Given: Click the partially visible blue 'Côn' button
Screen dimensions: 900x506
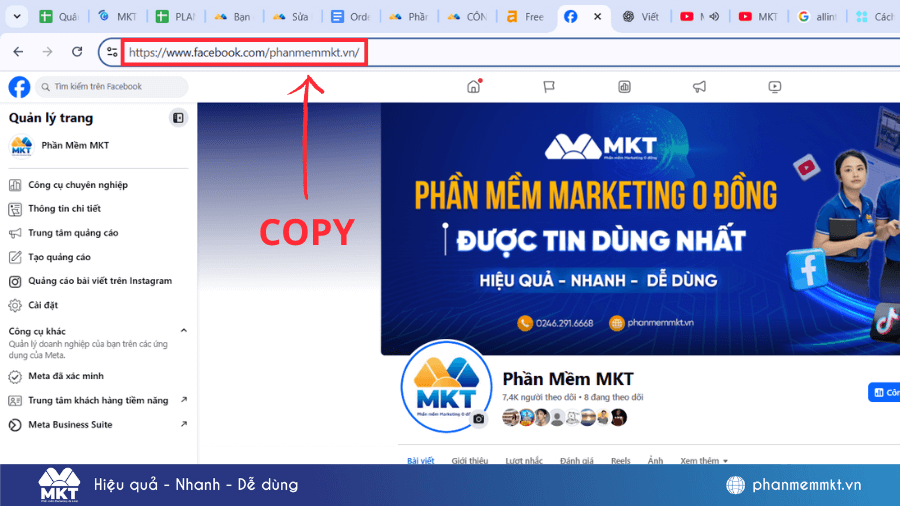Looking at the screenshot, I should click(885, 392).
